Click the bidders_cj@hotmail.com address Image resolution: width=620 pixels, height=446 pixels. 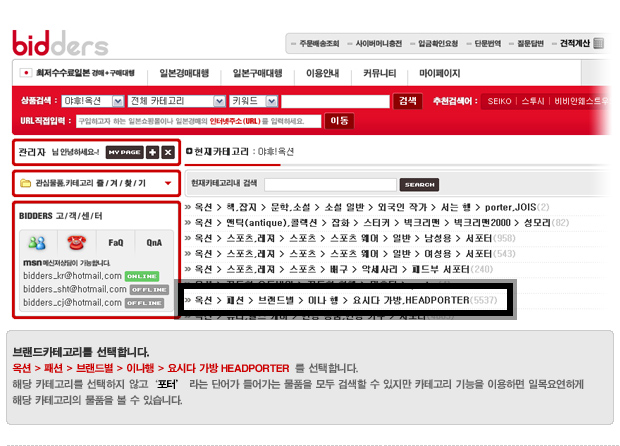(72, 302)
